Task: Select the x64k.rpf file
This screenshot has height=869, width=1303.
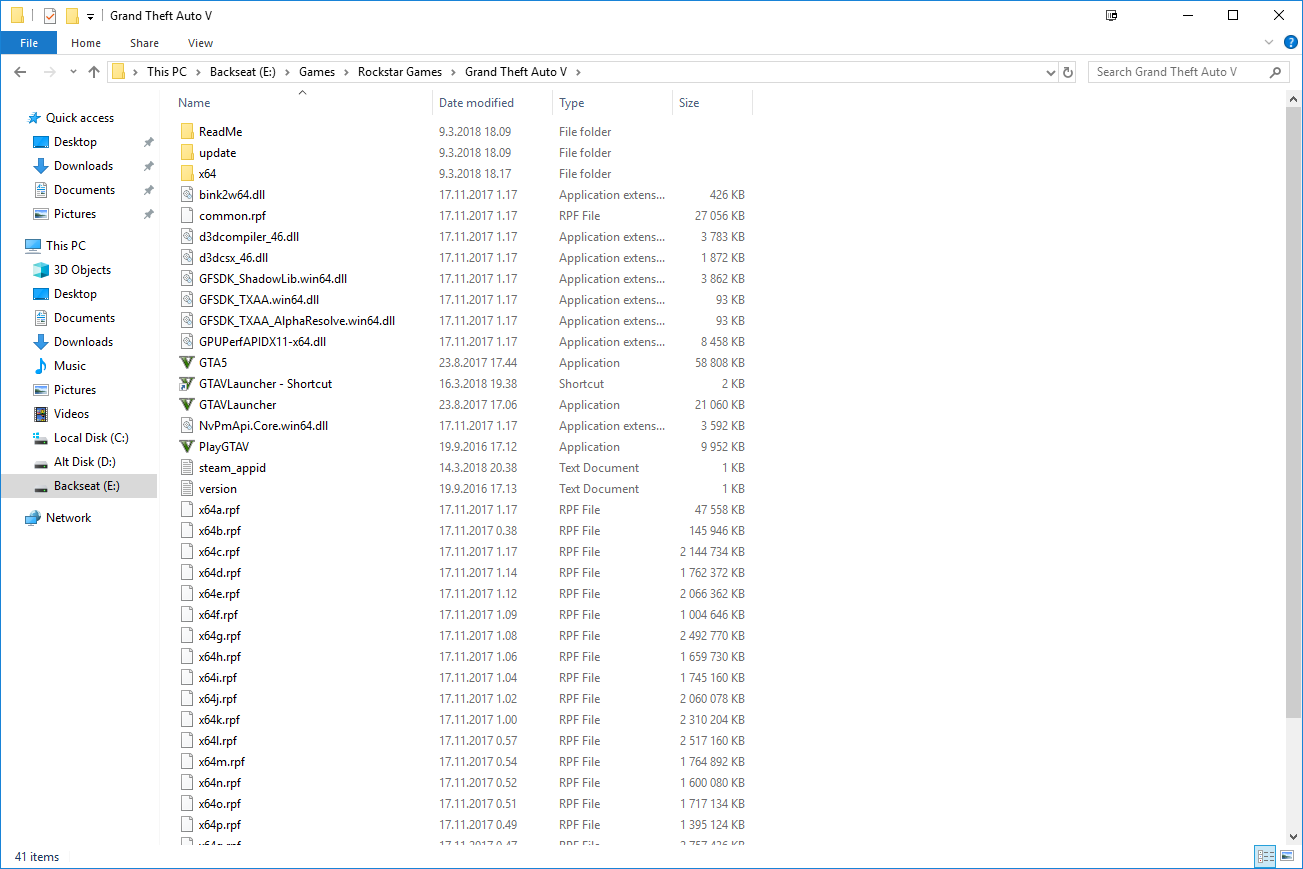Action: click(219, 720)
